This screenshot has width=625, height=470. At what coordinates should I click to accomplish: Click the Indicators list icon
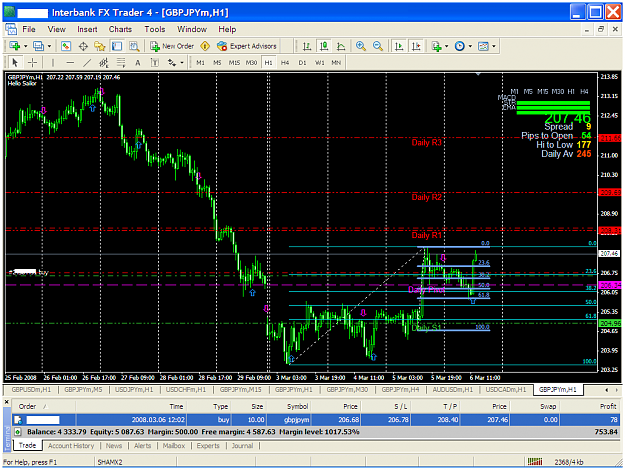pyautogui.click(x=436, y=46)
